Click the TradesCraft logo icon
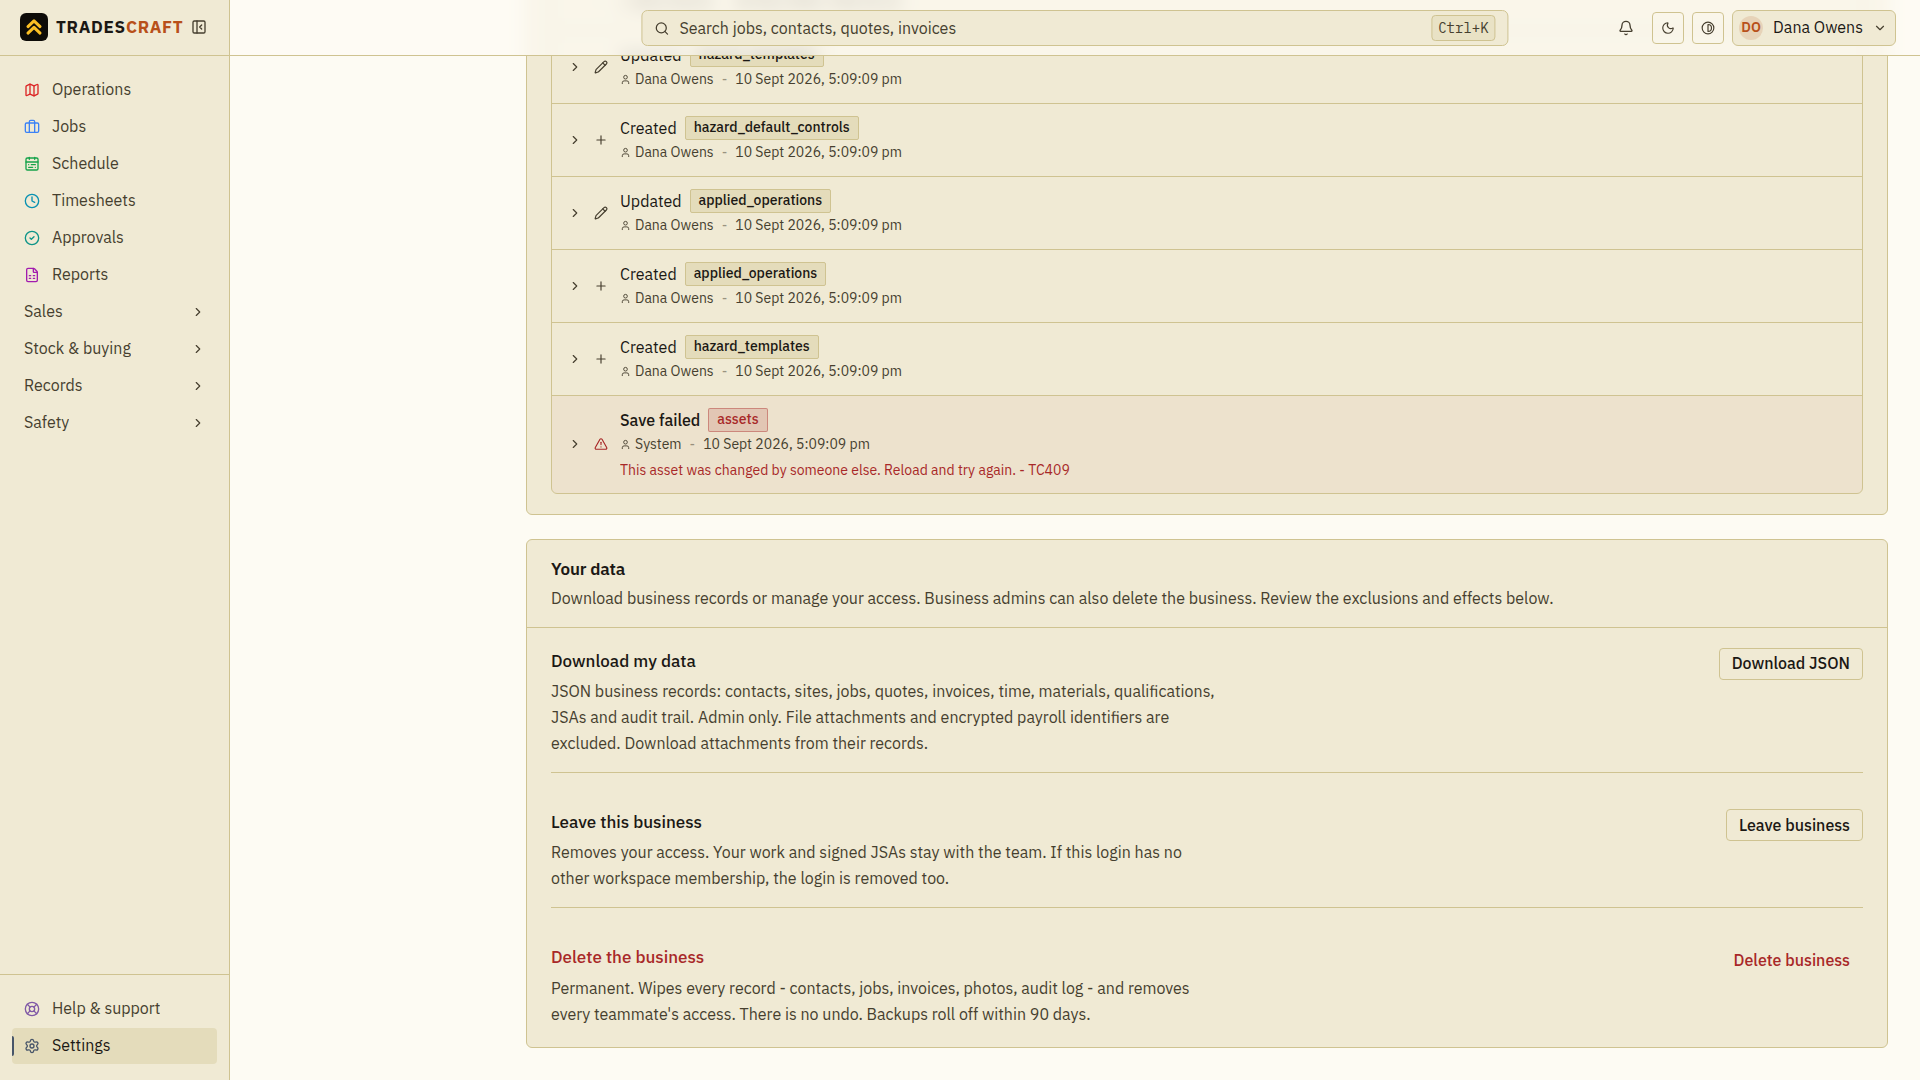 [x=34, y=27]
